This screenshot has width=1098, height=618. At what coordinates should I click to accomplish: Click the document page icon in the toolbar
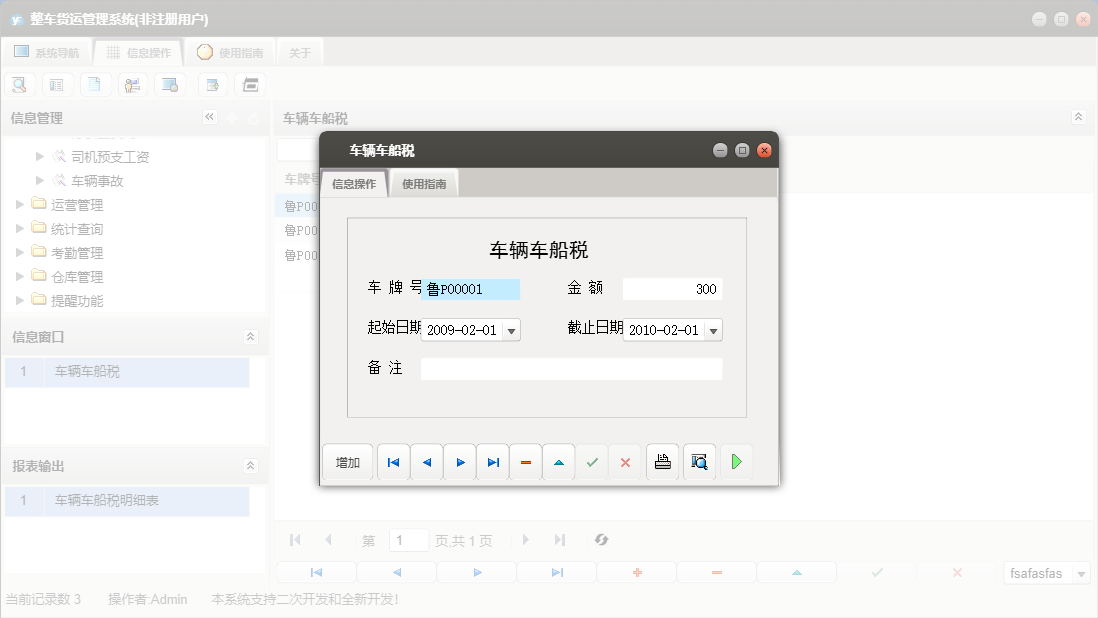95,84
